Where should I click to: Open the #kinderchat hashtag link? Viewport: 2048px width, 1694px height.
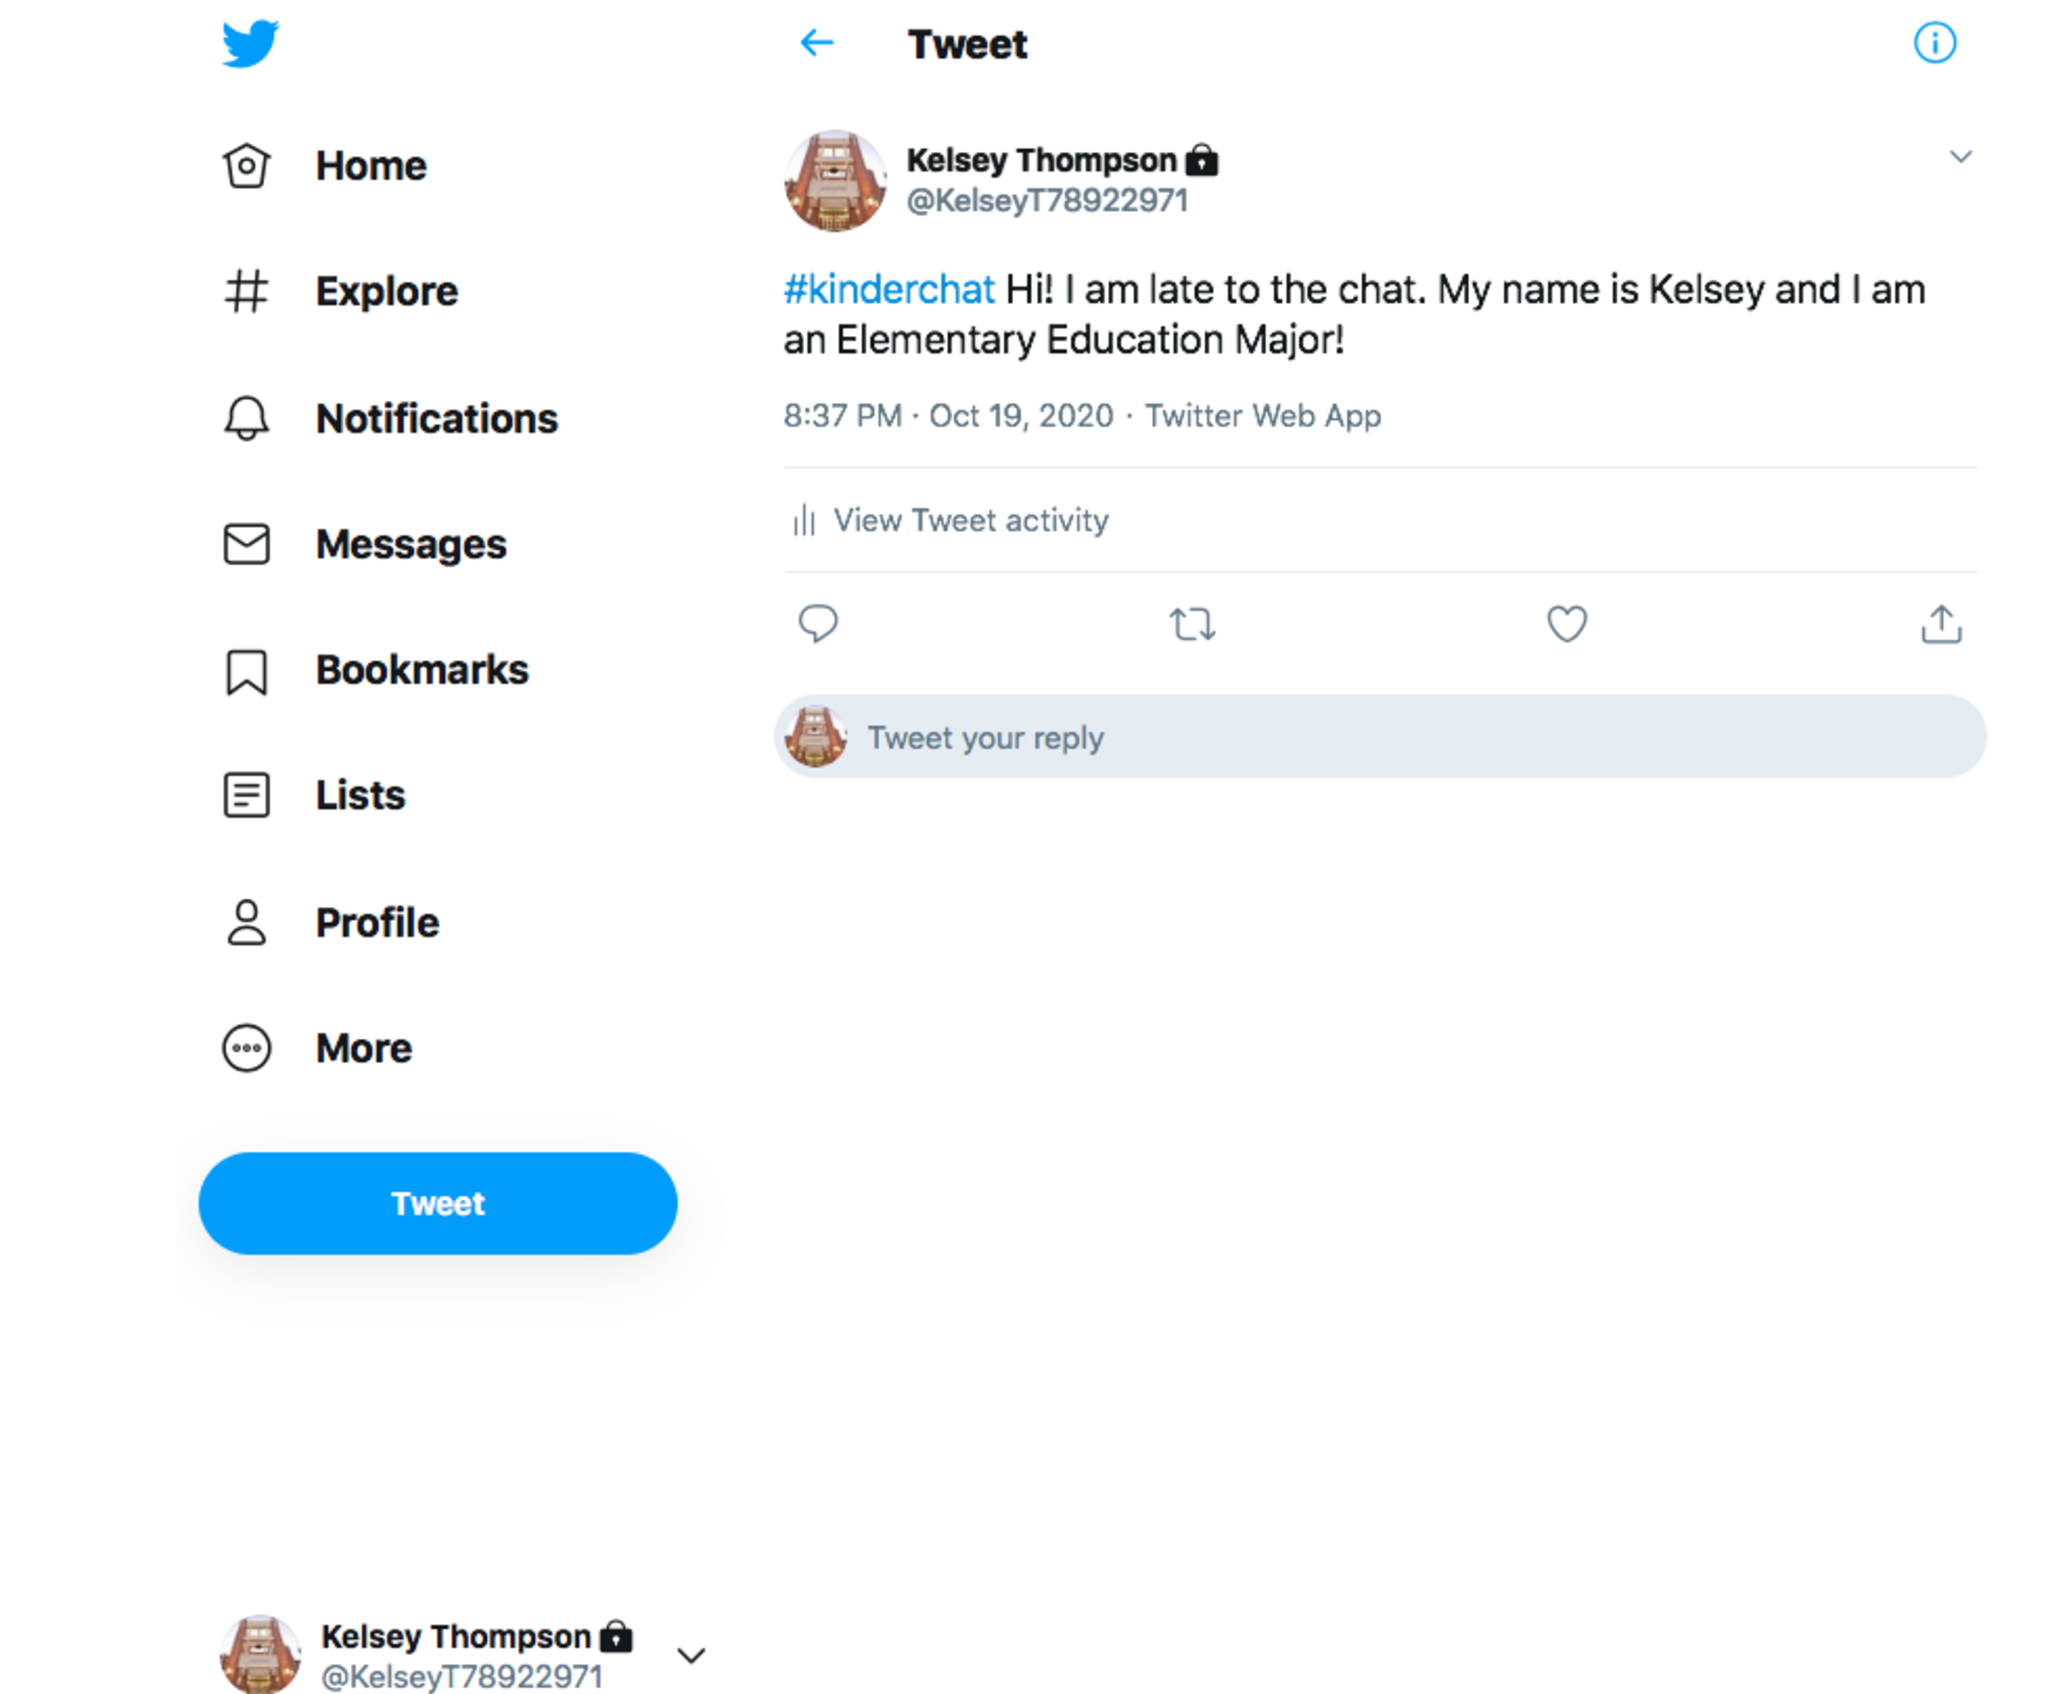tap(889, 290)
